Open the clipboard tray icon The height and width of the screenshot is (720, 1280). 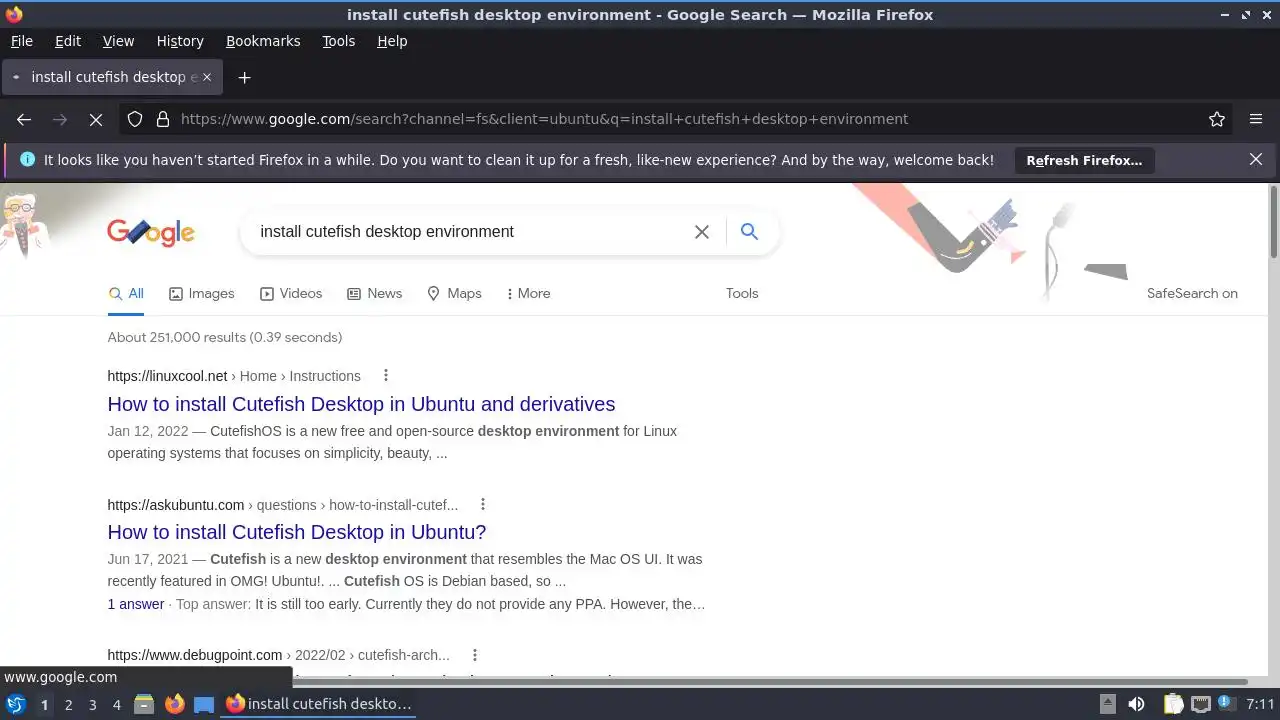[x=1173, y=704]
